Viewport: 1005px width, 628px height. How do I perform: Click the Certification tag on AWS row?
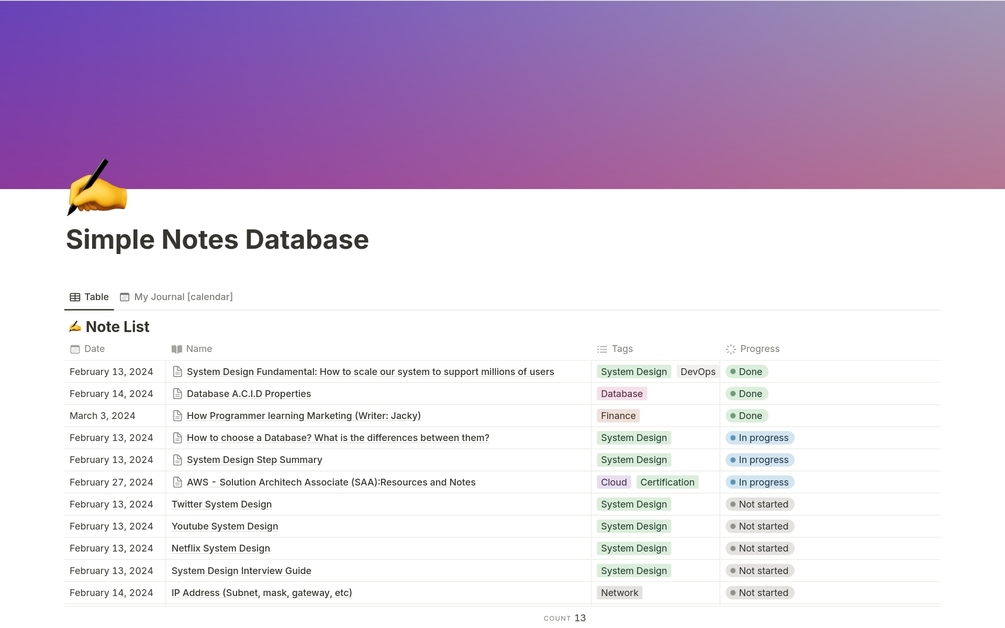(x=667, y=482)
